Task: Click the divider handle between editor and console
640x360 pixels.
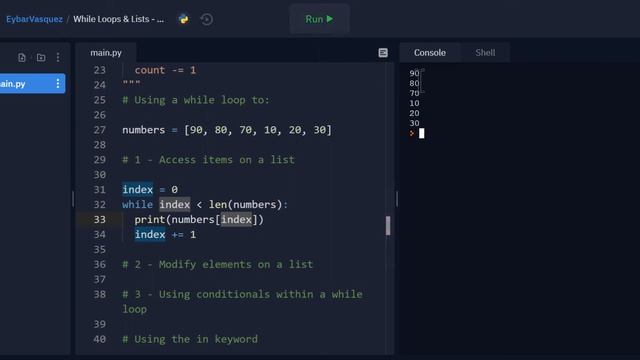Action: pos(397,199)
